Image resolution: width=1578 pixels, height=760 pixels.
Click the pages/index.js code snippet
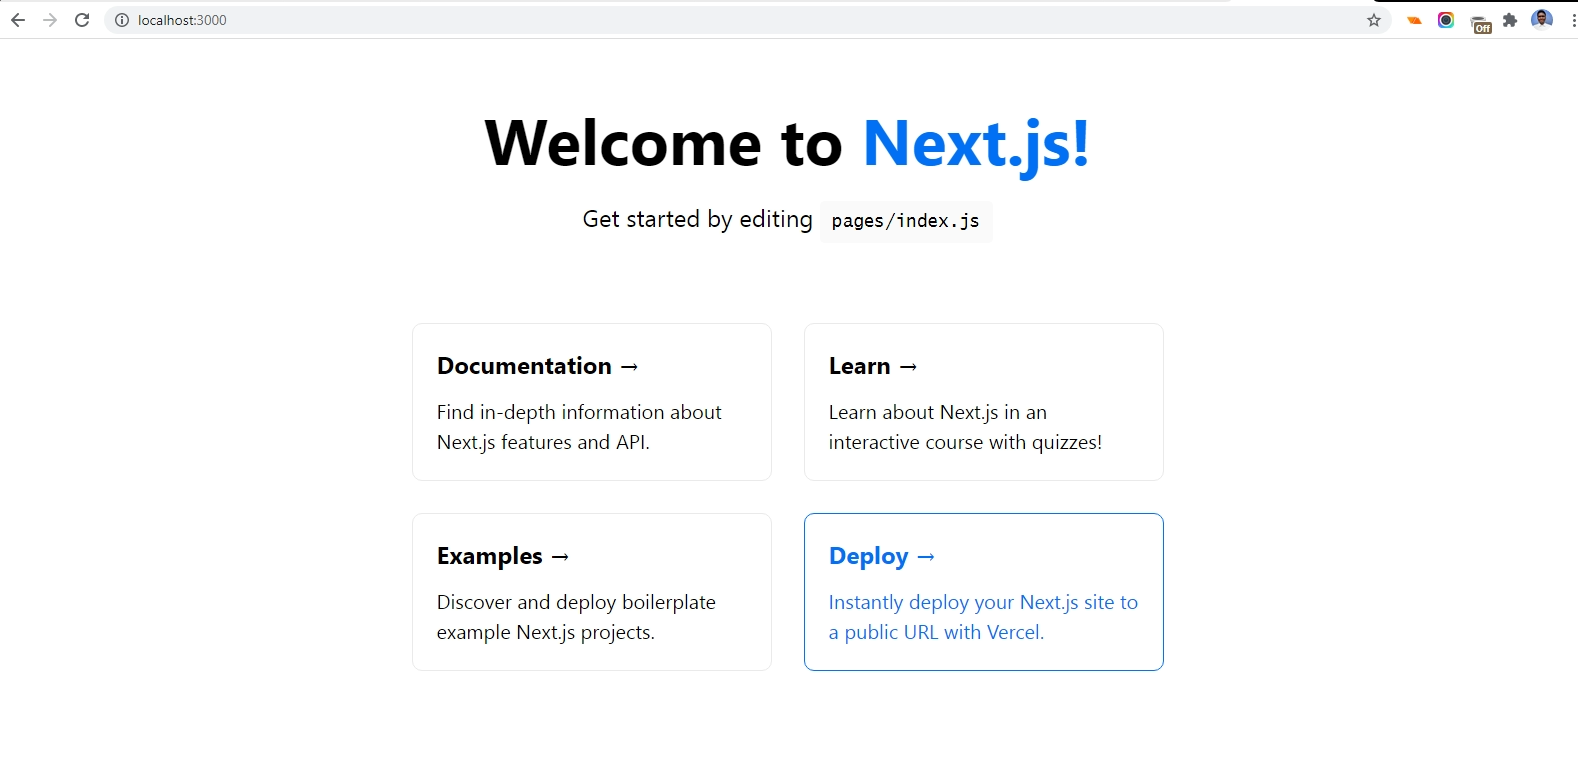click(906, 221)
